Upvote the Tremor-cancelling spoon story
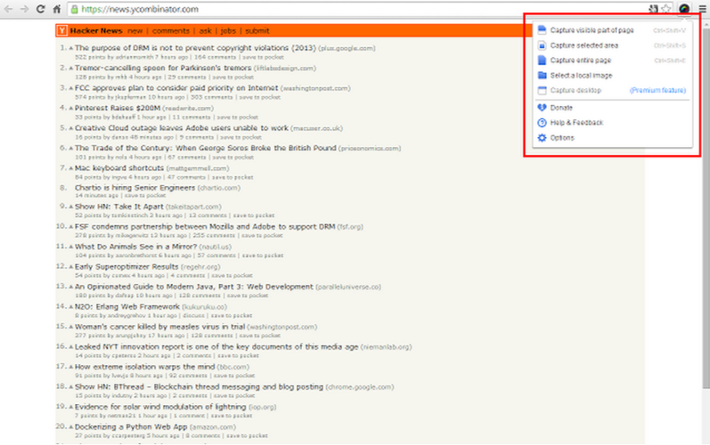 (71, 68)
